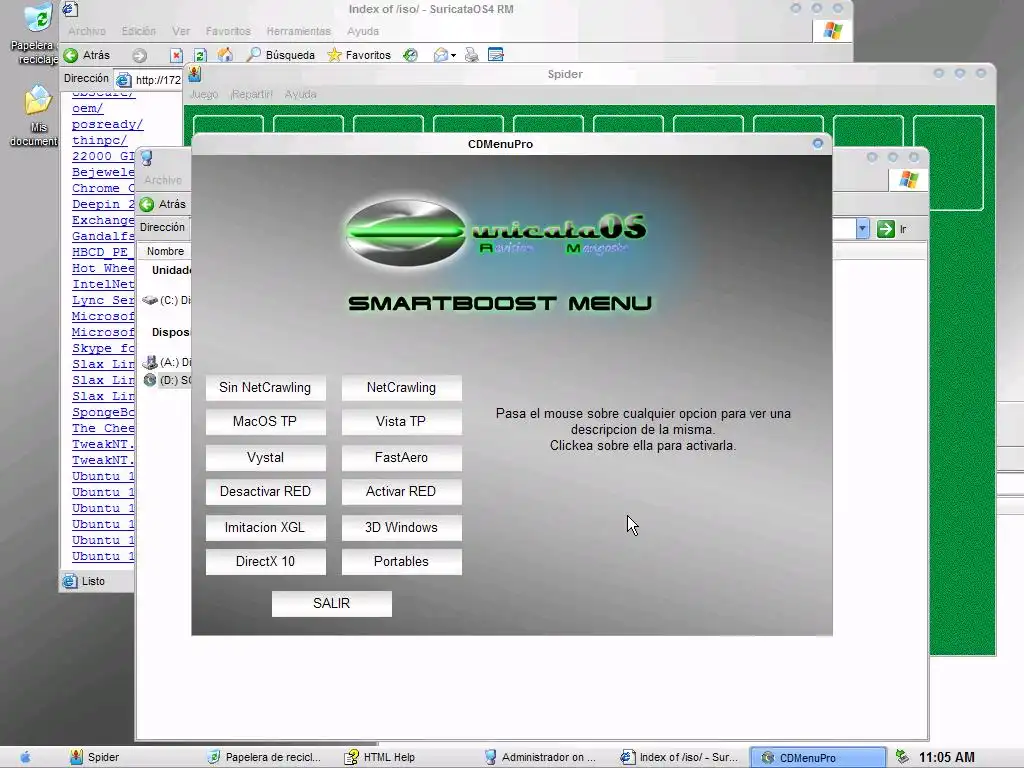
Task: Click the system tray network icon
Action: [x=902, y=756]
